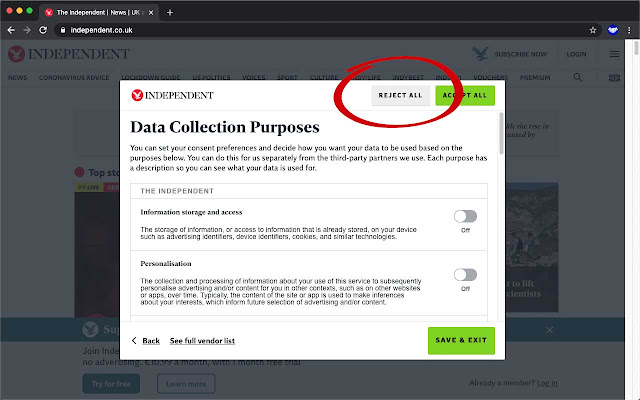Click the site search magnifier icon
Image resolution: width=640 pixels, height=400 pixels.
578,77
